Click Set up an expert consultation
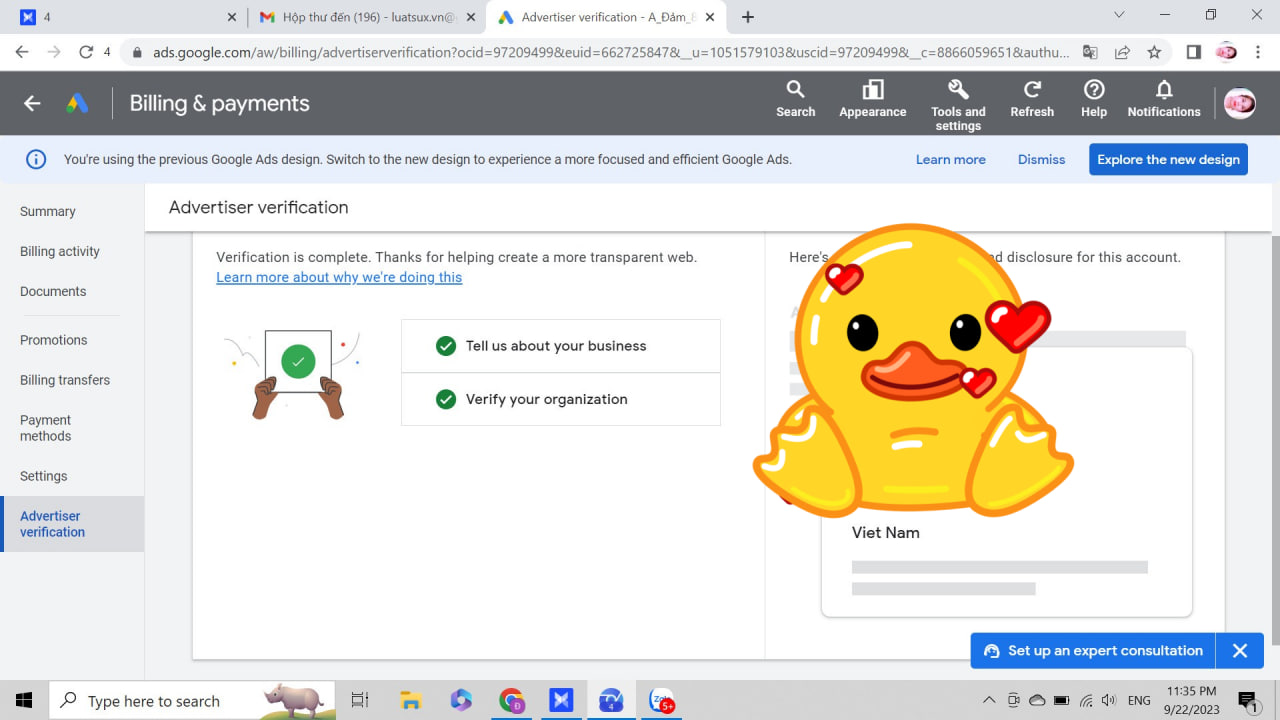Screen dimensions: 1280x720 point(1093,650)
